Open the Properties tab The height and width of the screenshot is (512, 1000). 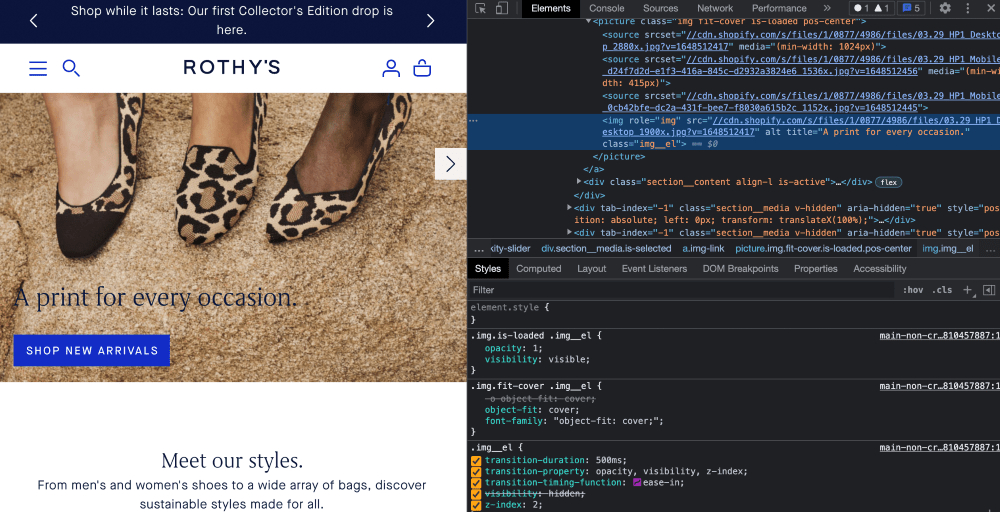(816, 268)
